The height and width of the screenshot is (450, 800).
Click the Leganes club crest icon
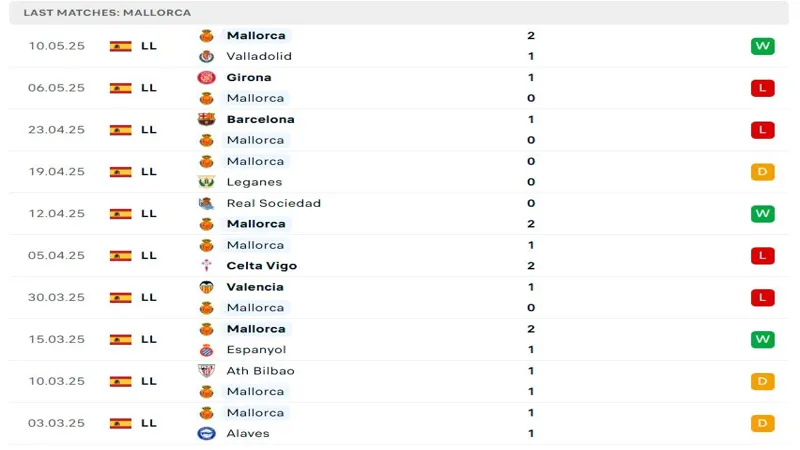coord(207,182)
